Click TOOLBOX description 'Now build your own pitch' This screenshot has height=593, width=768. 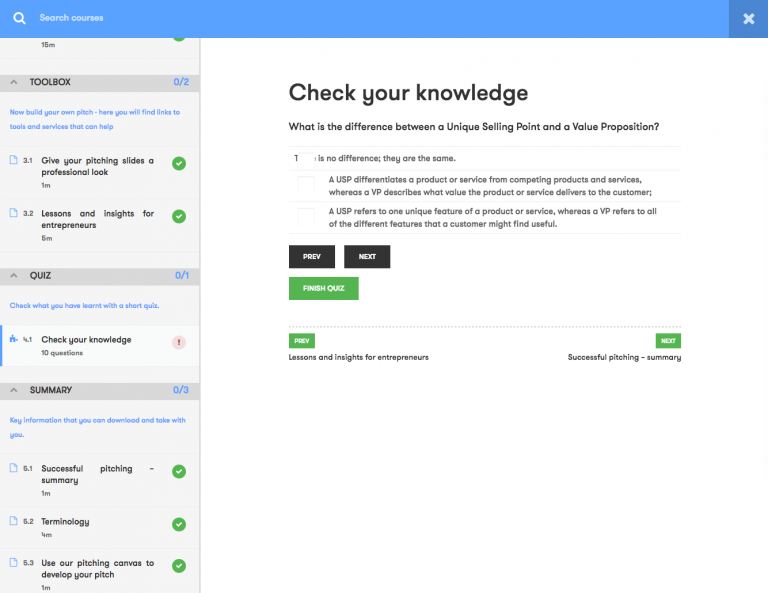coord(95,119)
